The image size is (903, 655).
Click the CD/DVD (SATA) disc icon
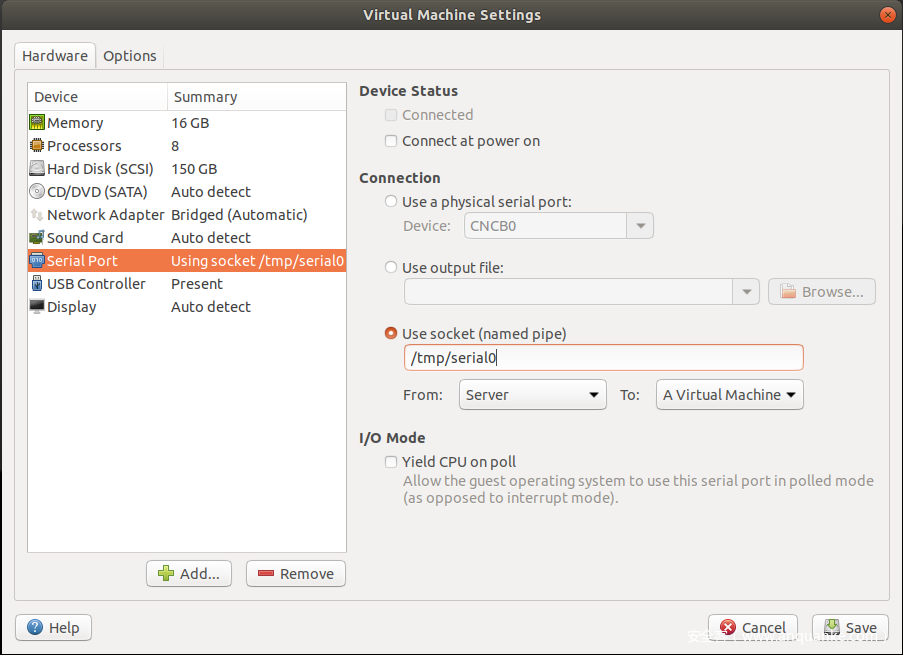pyautogui.click(x=37, y=191)
